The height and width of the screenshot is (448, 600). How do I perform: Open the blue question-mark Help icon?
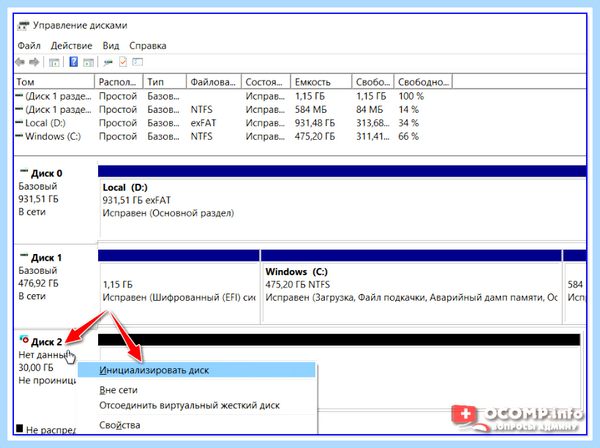pos(73,62)
